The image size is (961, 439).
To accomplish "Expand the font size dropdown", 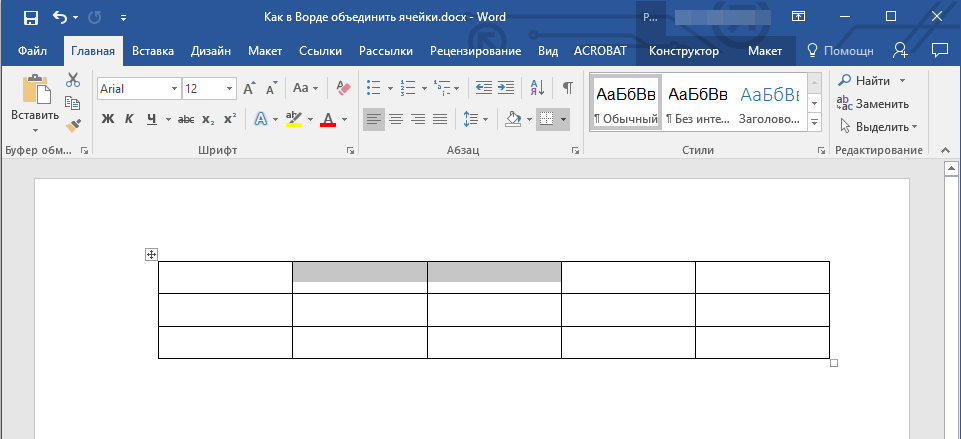I will (x=229, y=89).
